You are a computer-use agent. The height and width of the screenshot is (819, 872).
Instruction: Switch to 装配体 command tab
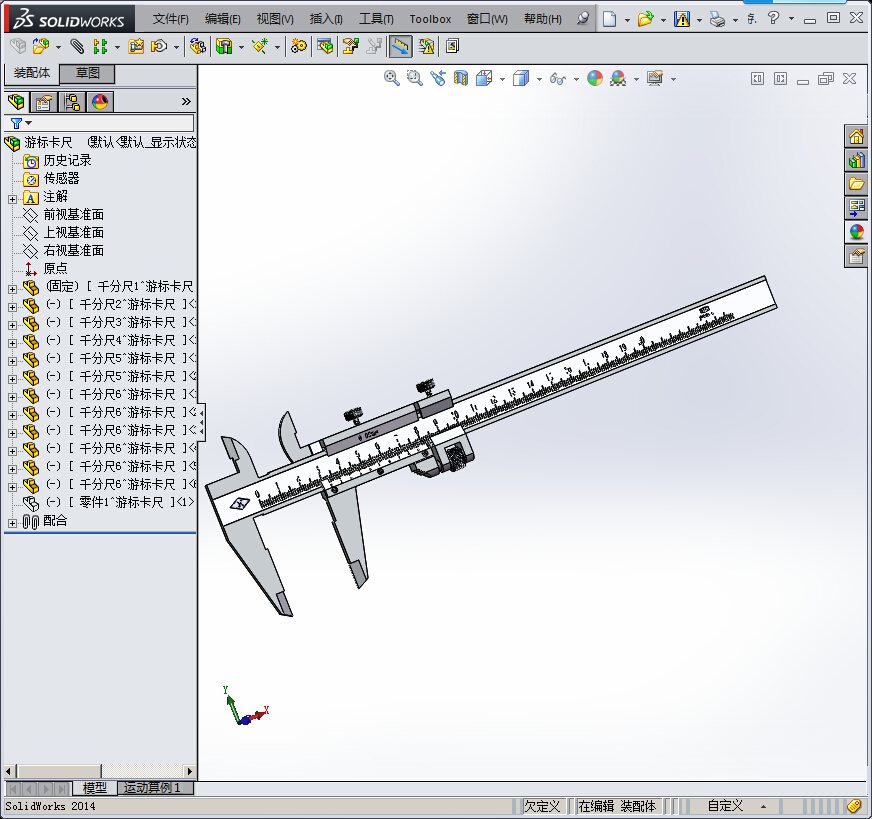(32, 73)
